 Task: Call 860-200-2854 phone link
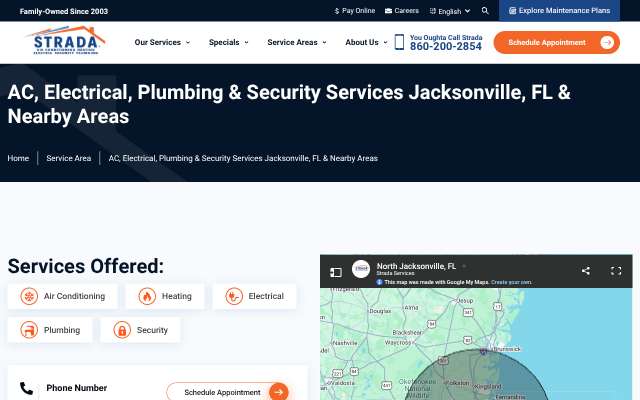[x=446, y=47]
